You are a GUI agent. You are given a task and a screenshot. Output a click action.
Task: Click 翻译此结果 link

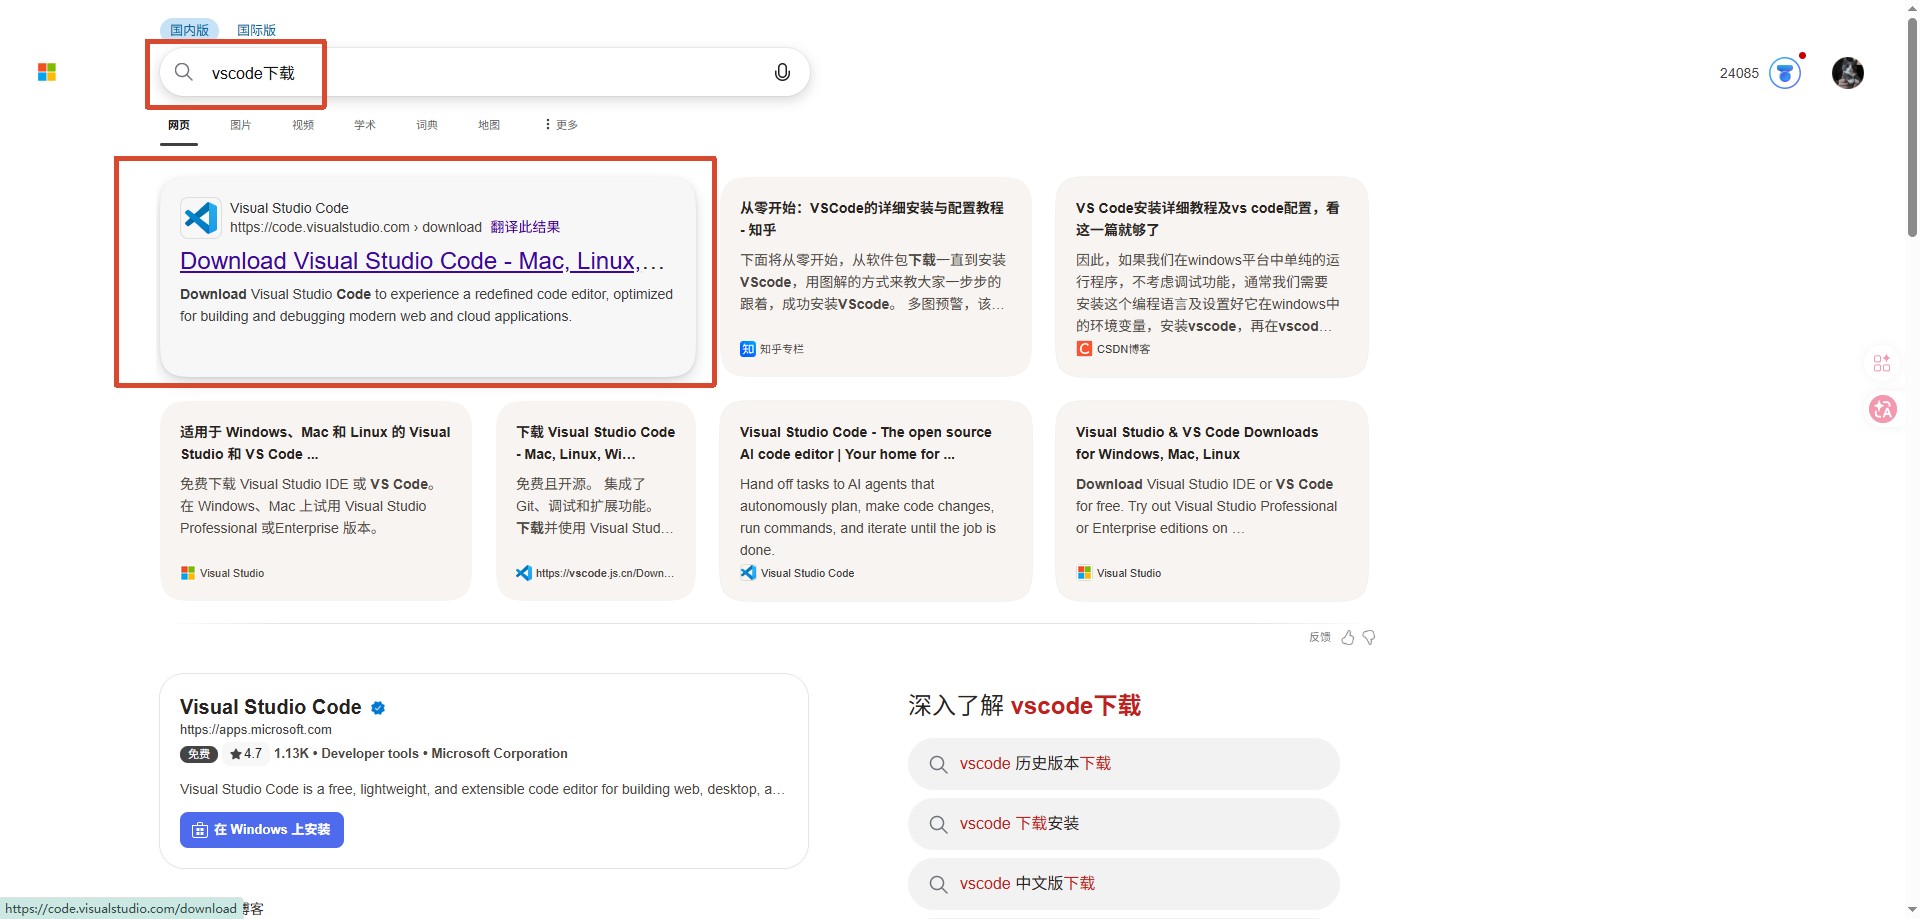(x=525, y=227)
